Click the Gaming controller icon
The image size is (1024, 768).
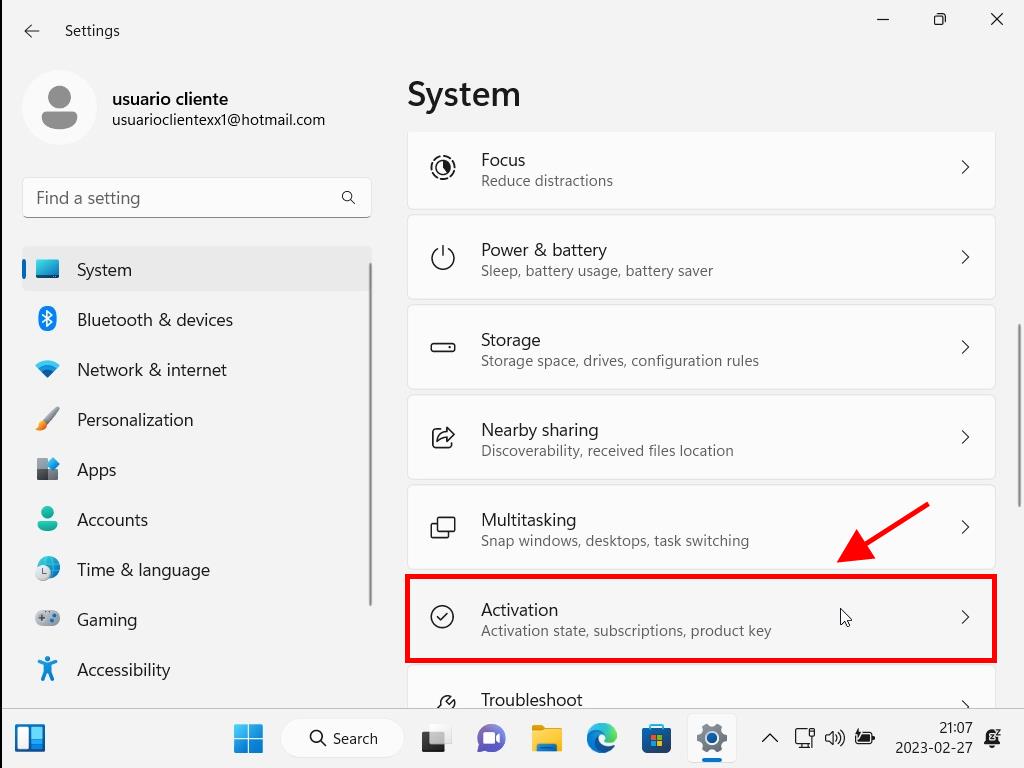click(x=47, y=620)
